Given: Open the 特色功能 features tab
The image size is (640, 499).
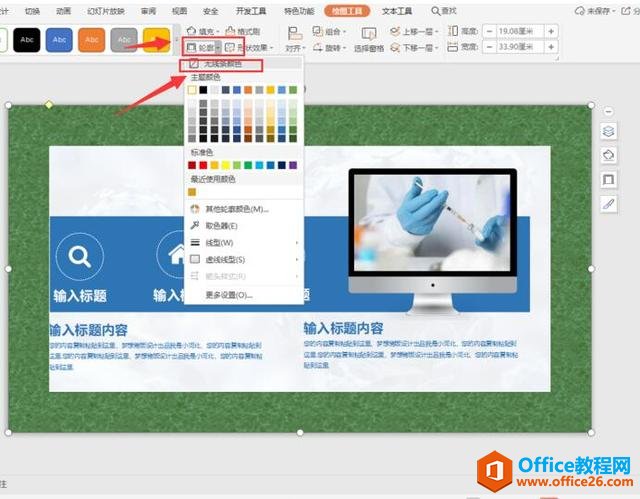Looking at the screenshot, I should click(299, 11).
